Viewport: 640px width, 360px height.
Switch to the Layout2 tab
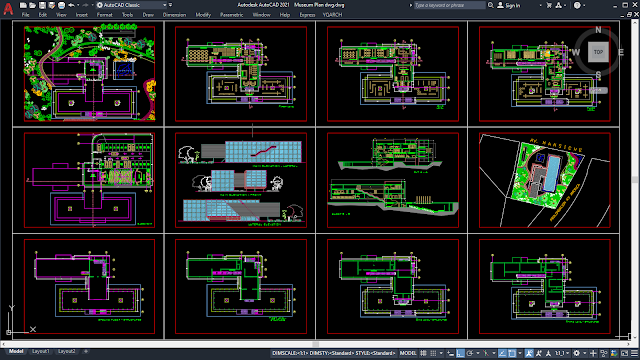pos(67,351)
